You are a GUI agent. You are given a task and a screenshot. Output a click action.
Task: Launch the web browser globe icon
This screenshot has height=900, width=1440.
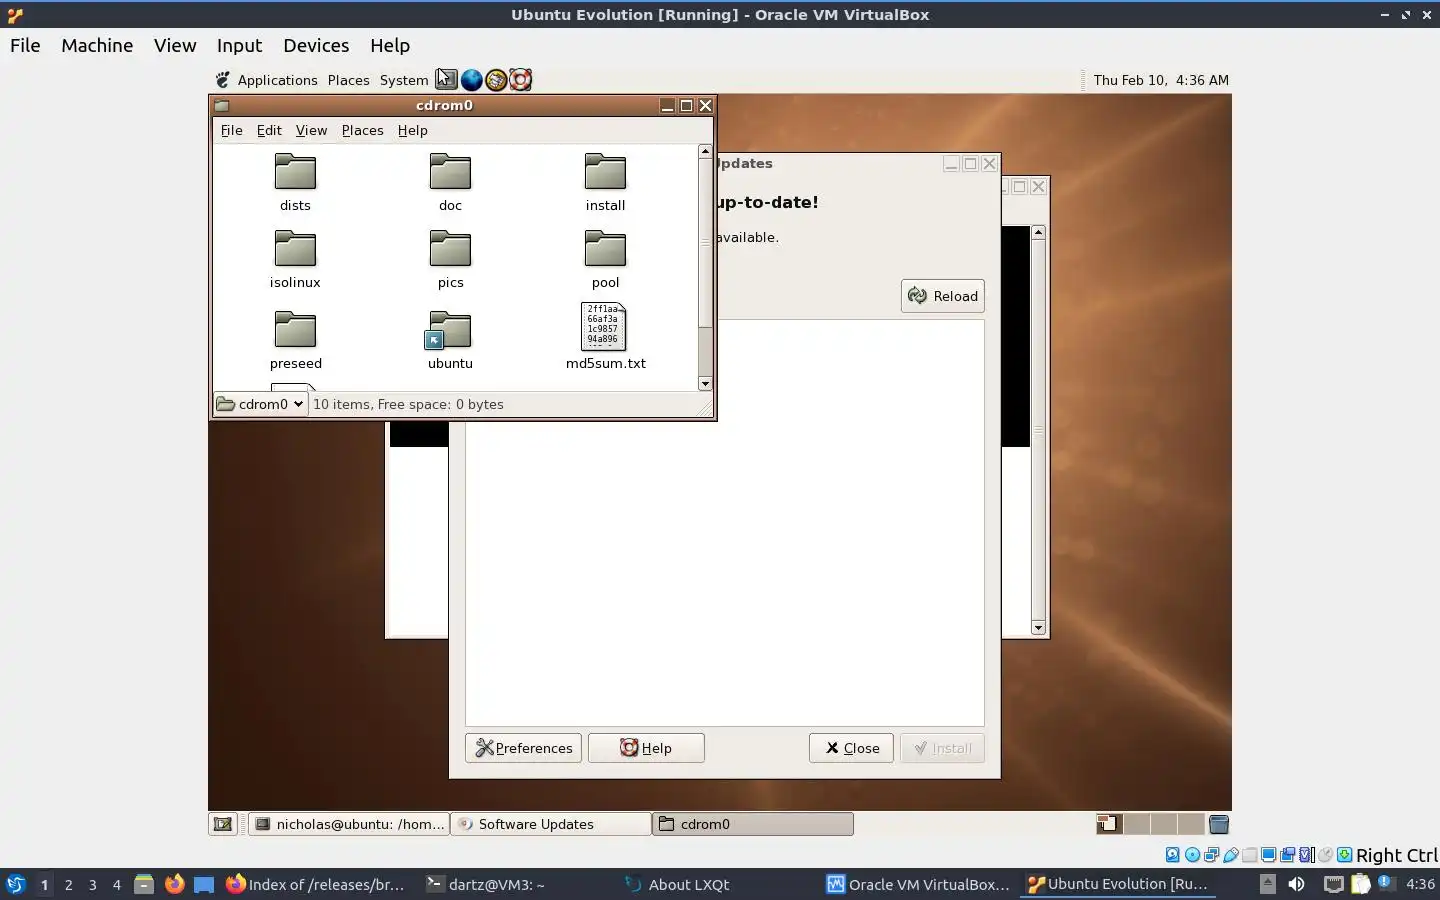[x=471, y=79]
